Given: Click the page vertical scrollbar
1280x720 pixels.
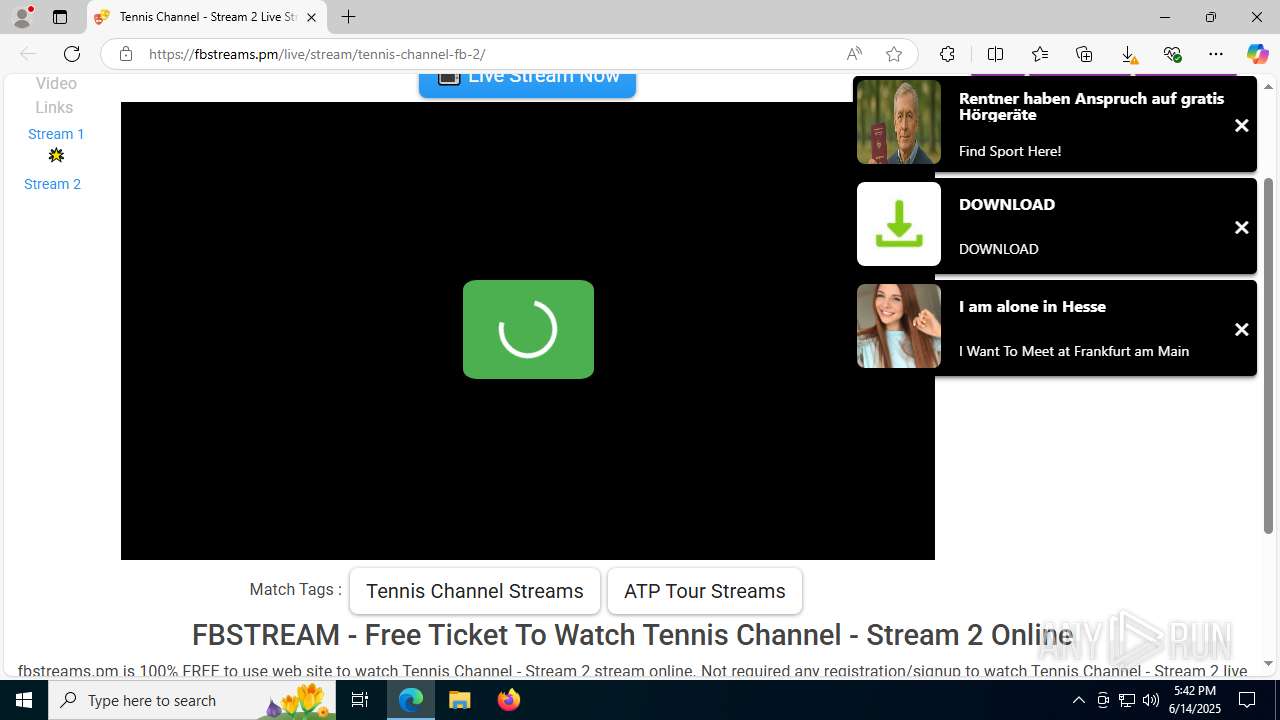Looking at the screenshot, I should [1269, 355].
